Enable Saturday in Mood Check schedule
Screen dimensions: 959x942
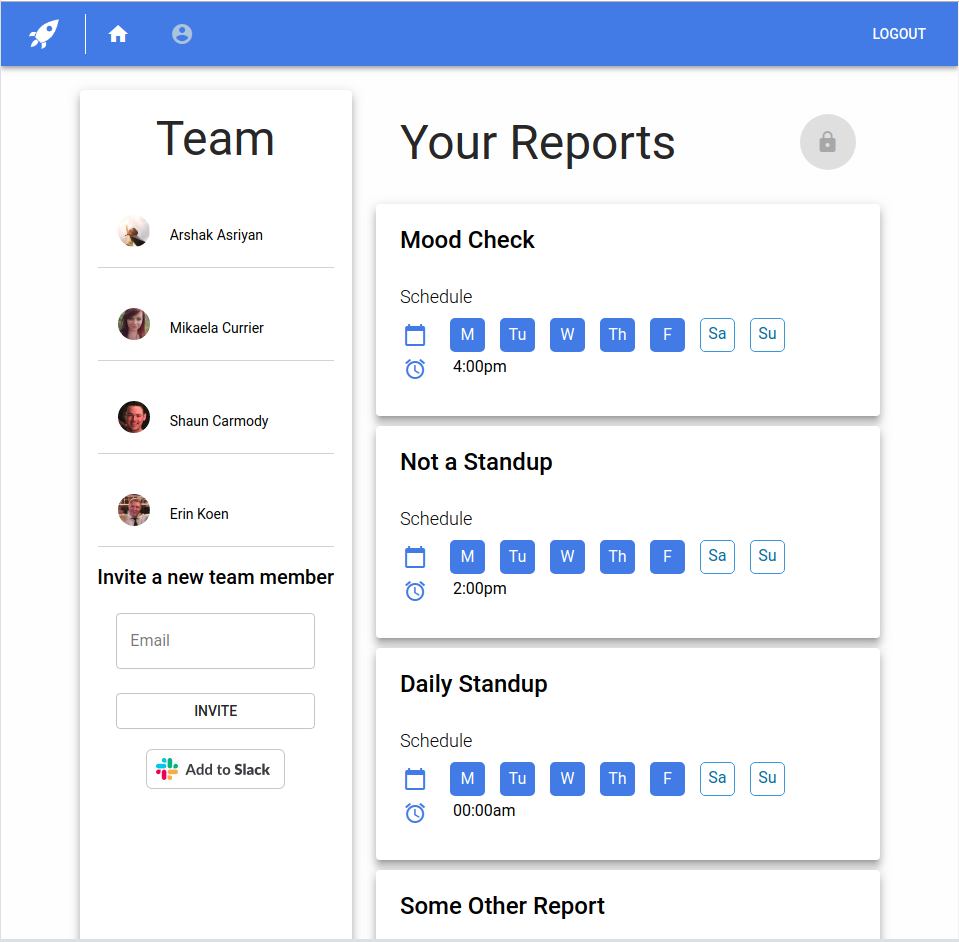[x=717, y=334]
